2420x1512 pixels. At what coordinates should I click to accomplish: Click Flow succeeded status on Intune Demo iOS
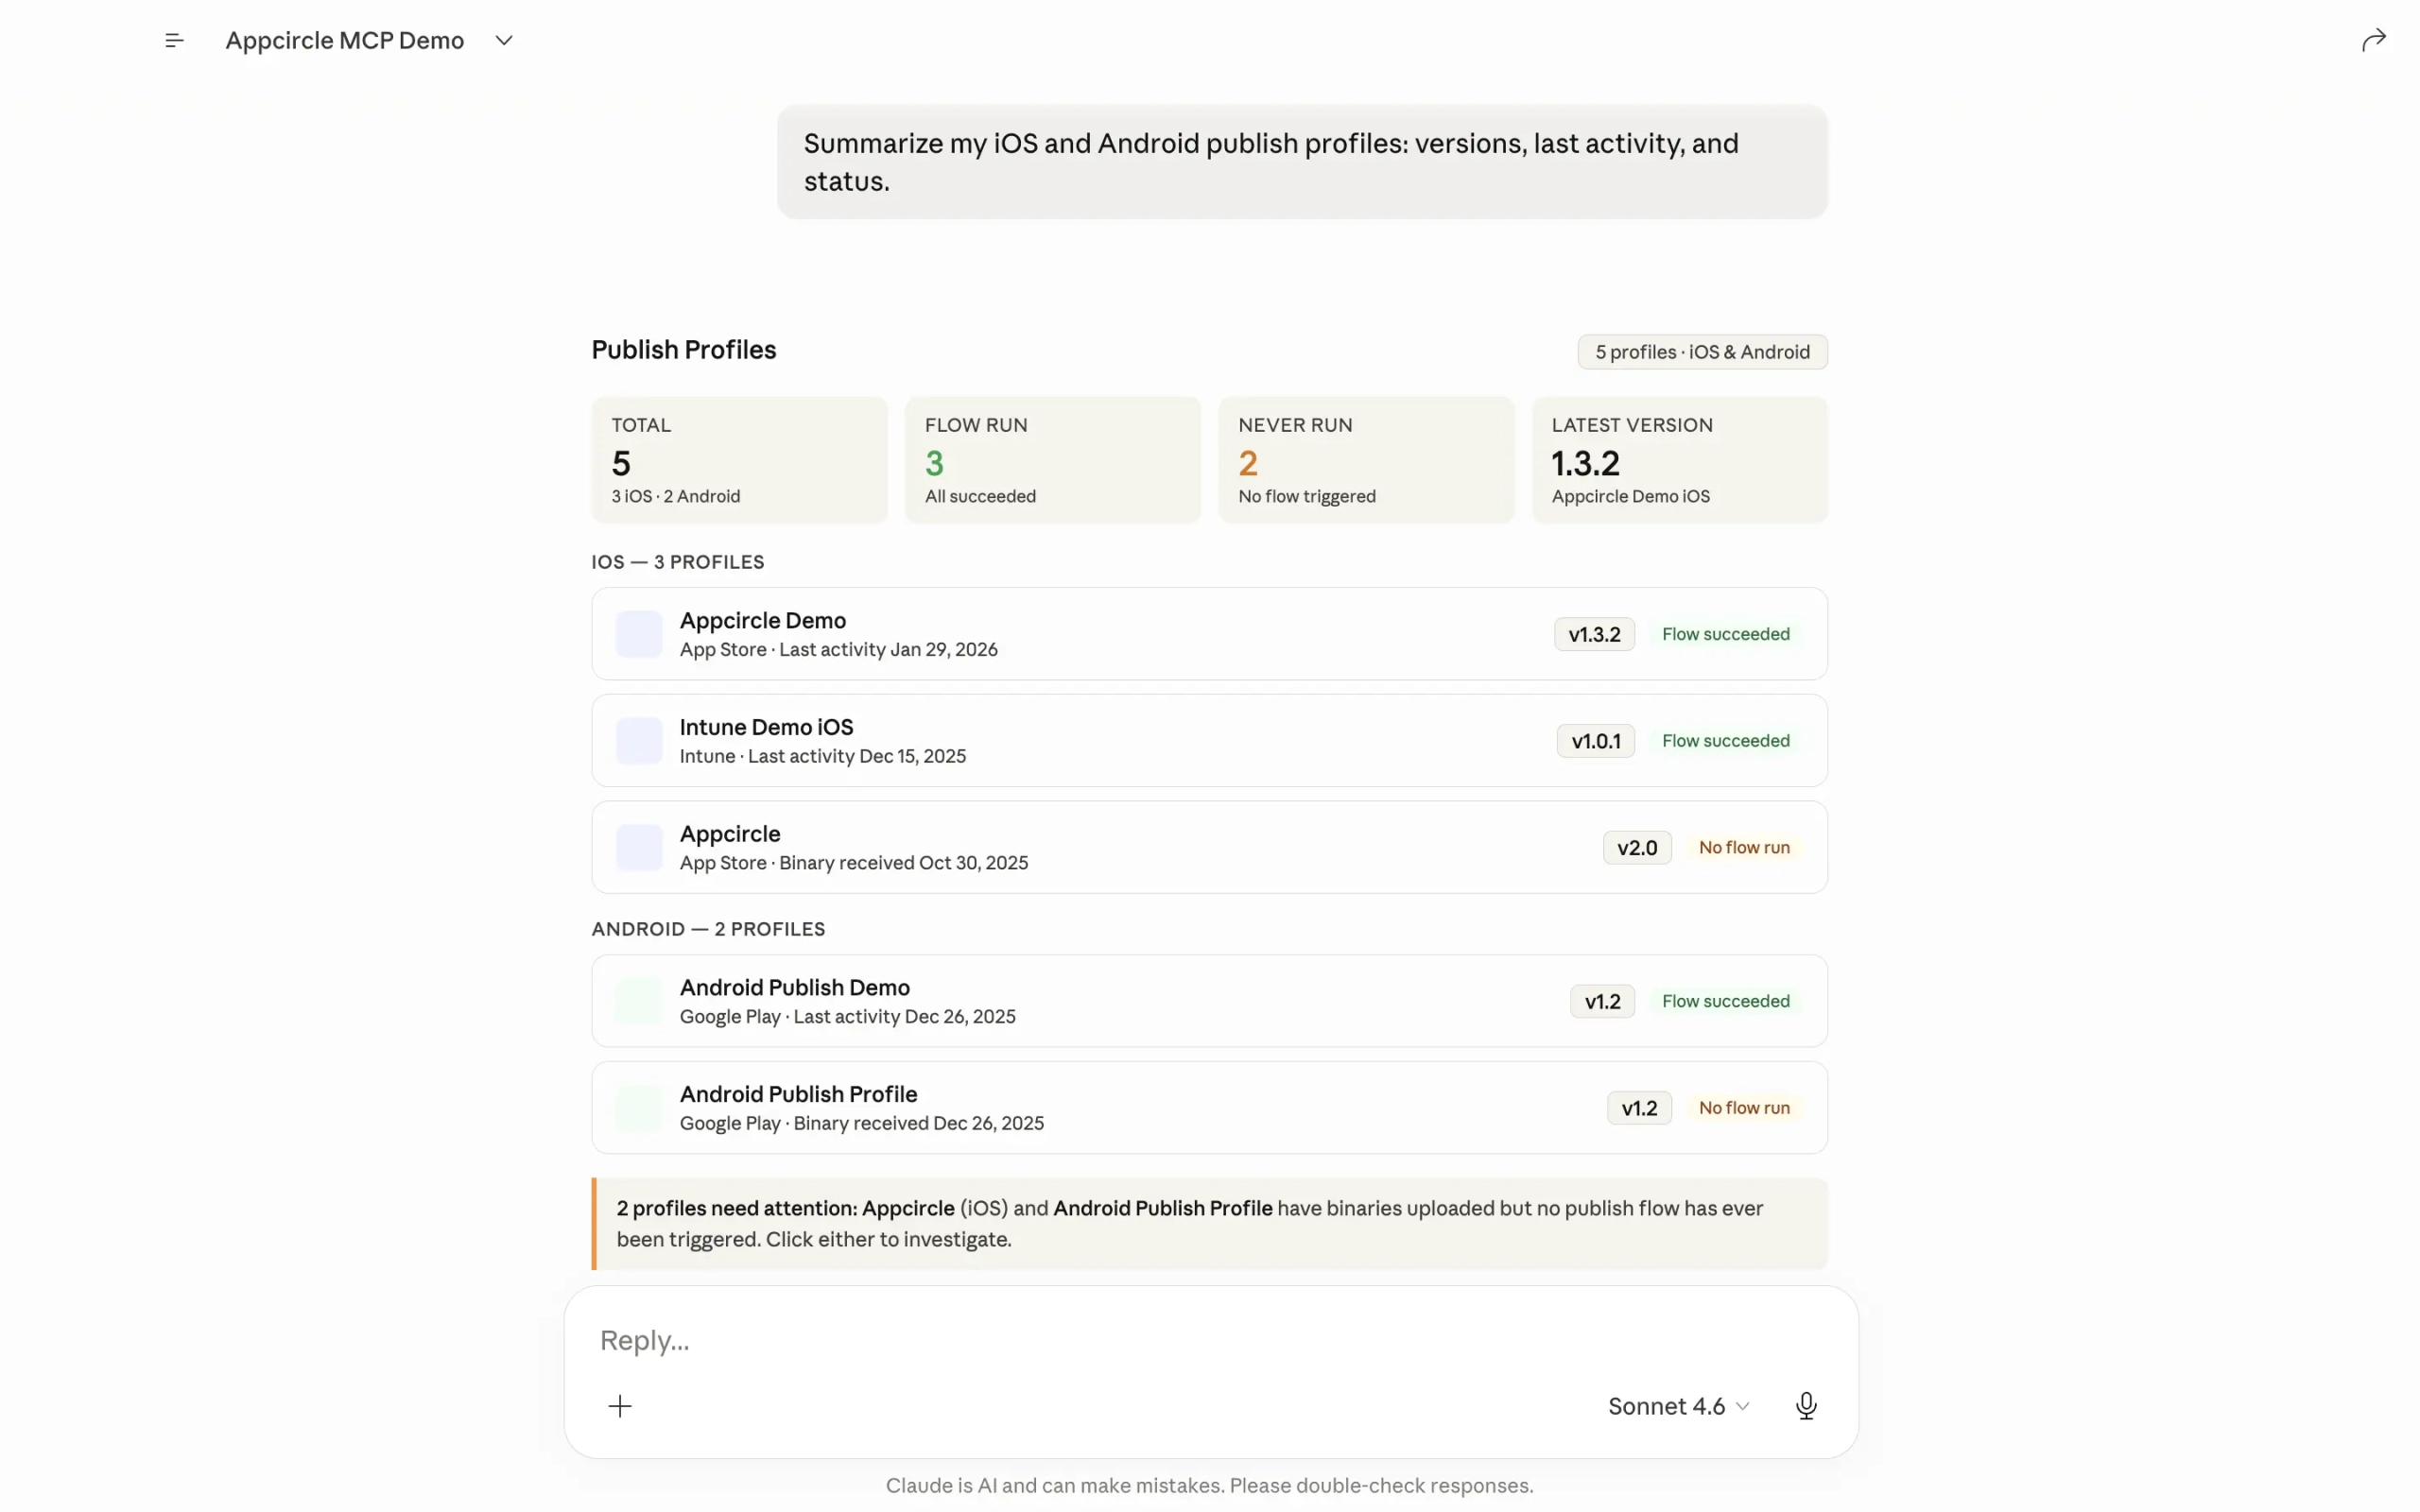pyautogui.click(x=1726, y=741)
